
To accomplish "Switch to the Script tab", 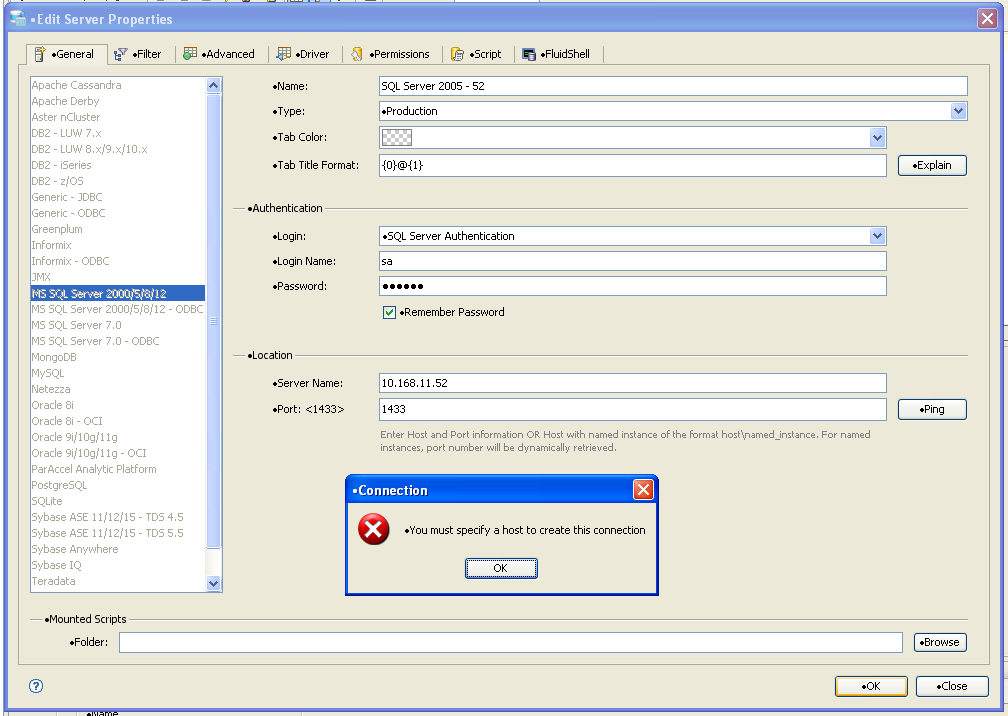I will click(x=476, y=55).
